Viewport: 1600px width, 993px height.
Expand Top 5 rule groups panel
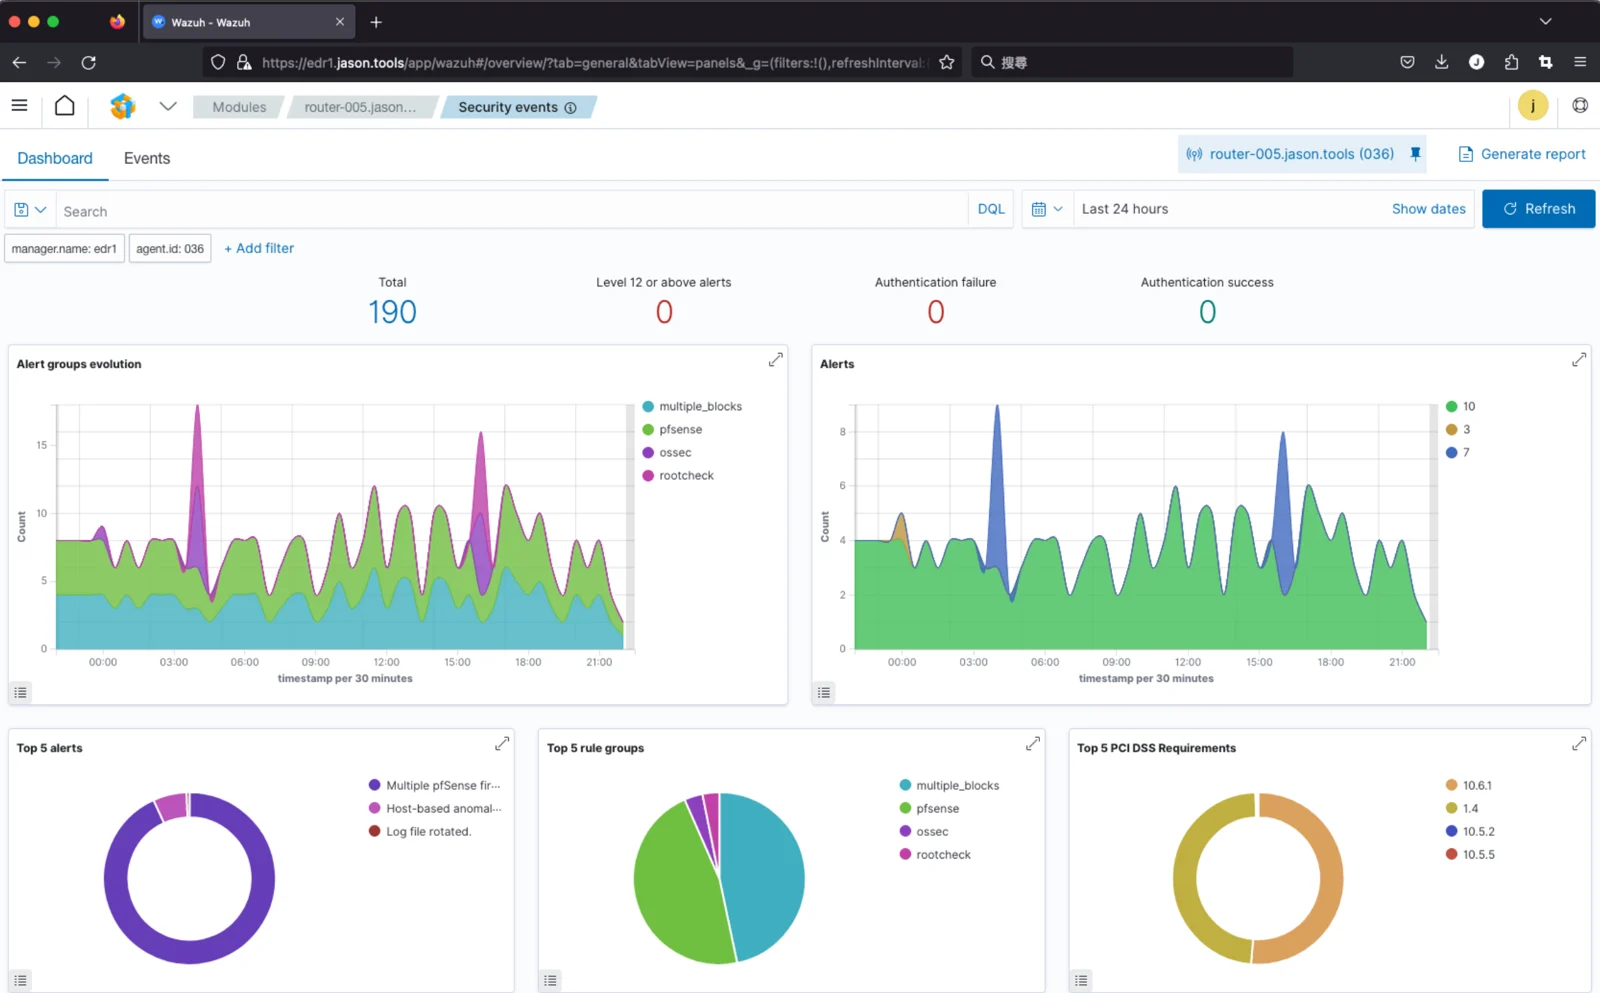click(1033, 744)
